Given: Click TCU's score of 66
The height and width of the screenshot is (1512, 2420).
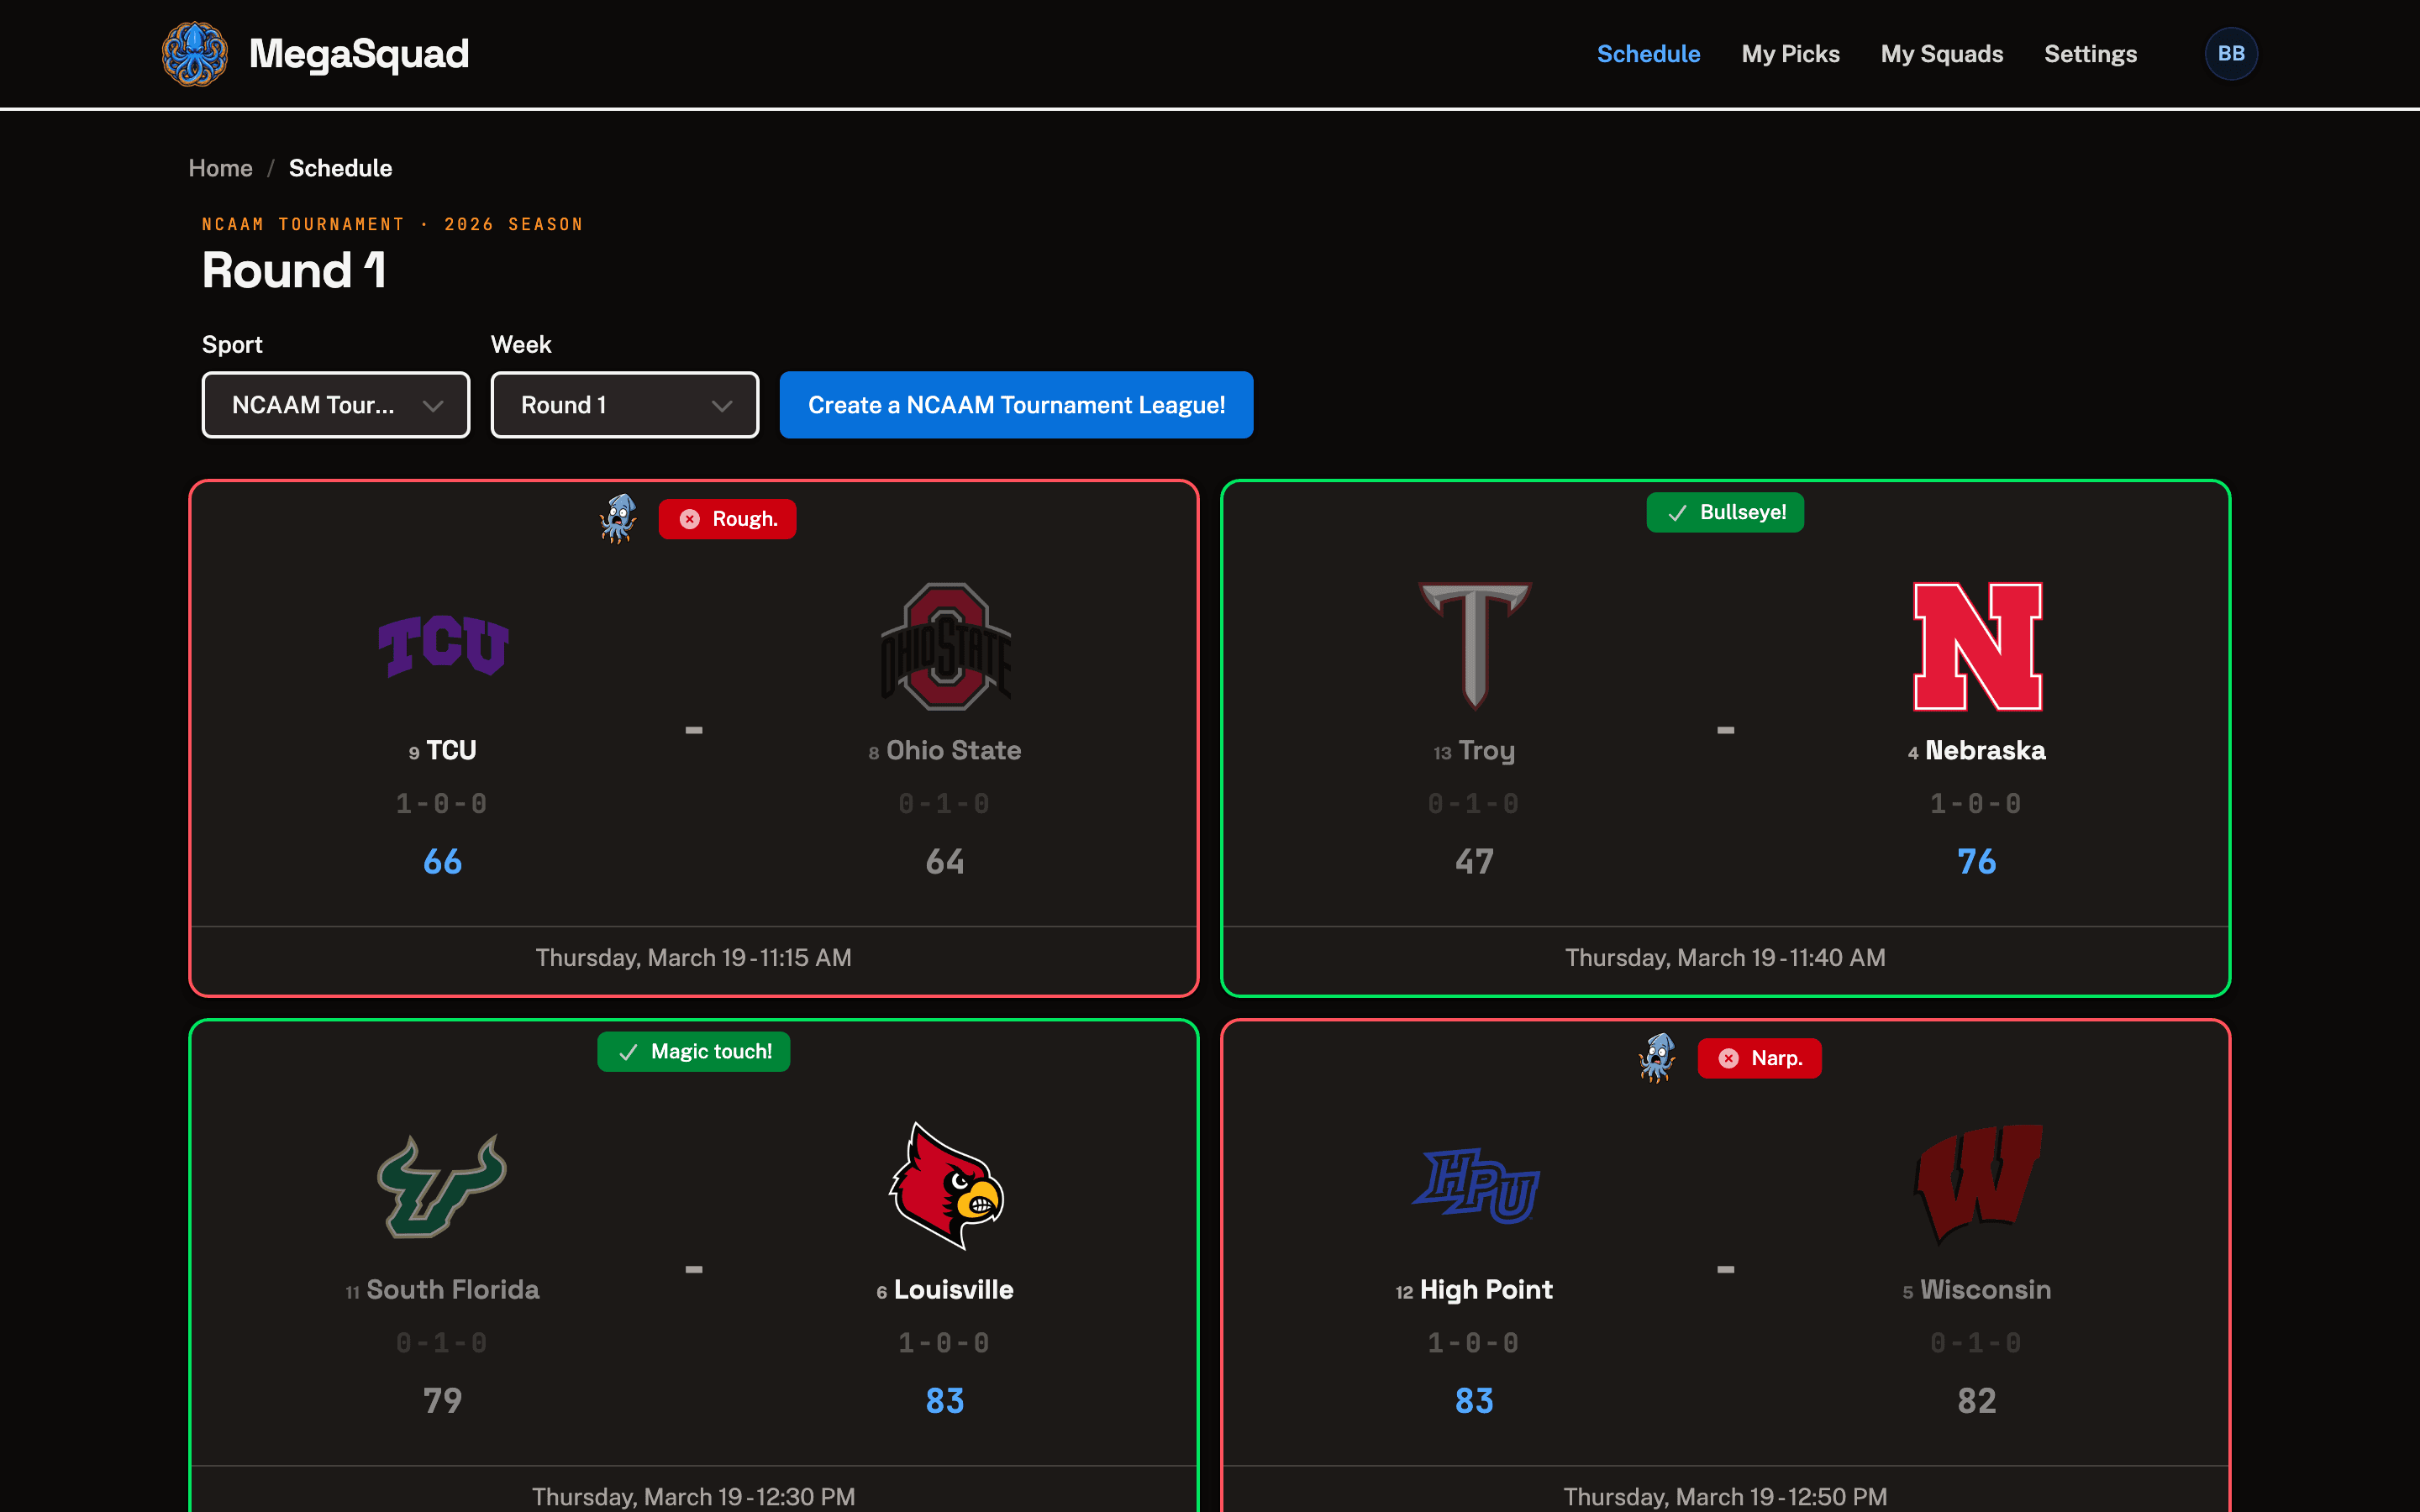Looking at the screenshot, I should 443,861.
